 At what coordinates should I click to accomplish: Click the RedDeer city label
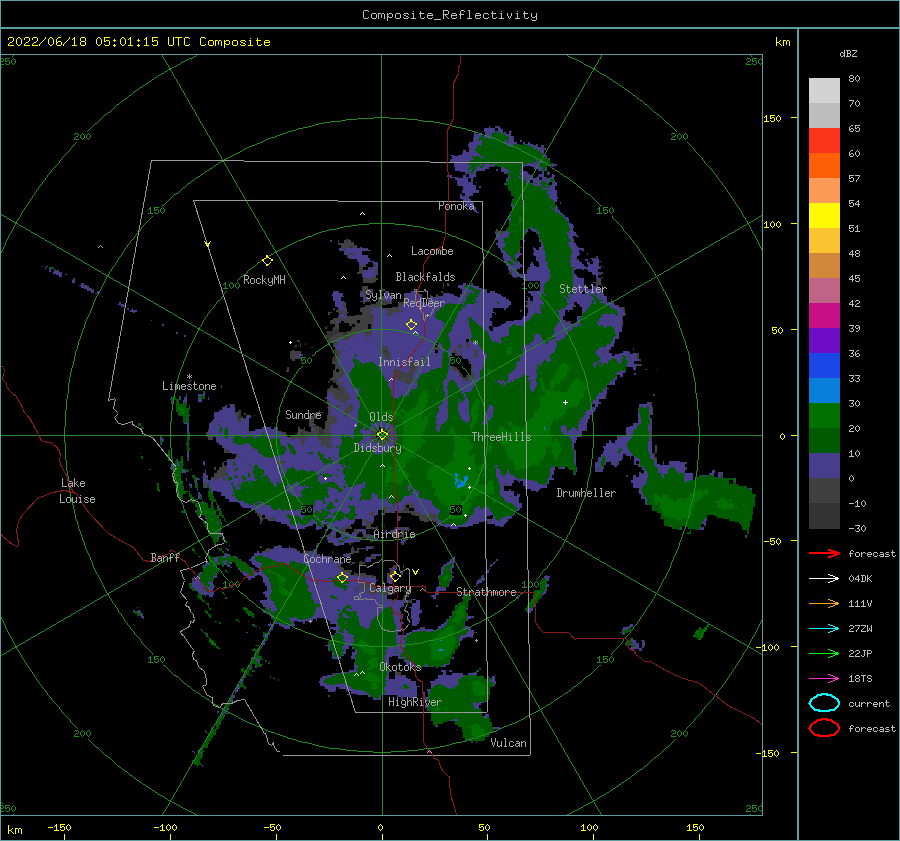click(424, 303)
